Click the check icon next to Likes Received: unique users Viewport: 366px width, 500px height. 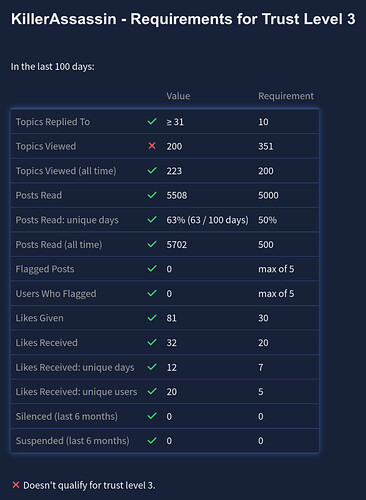152,391
